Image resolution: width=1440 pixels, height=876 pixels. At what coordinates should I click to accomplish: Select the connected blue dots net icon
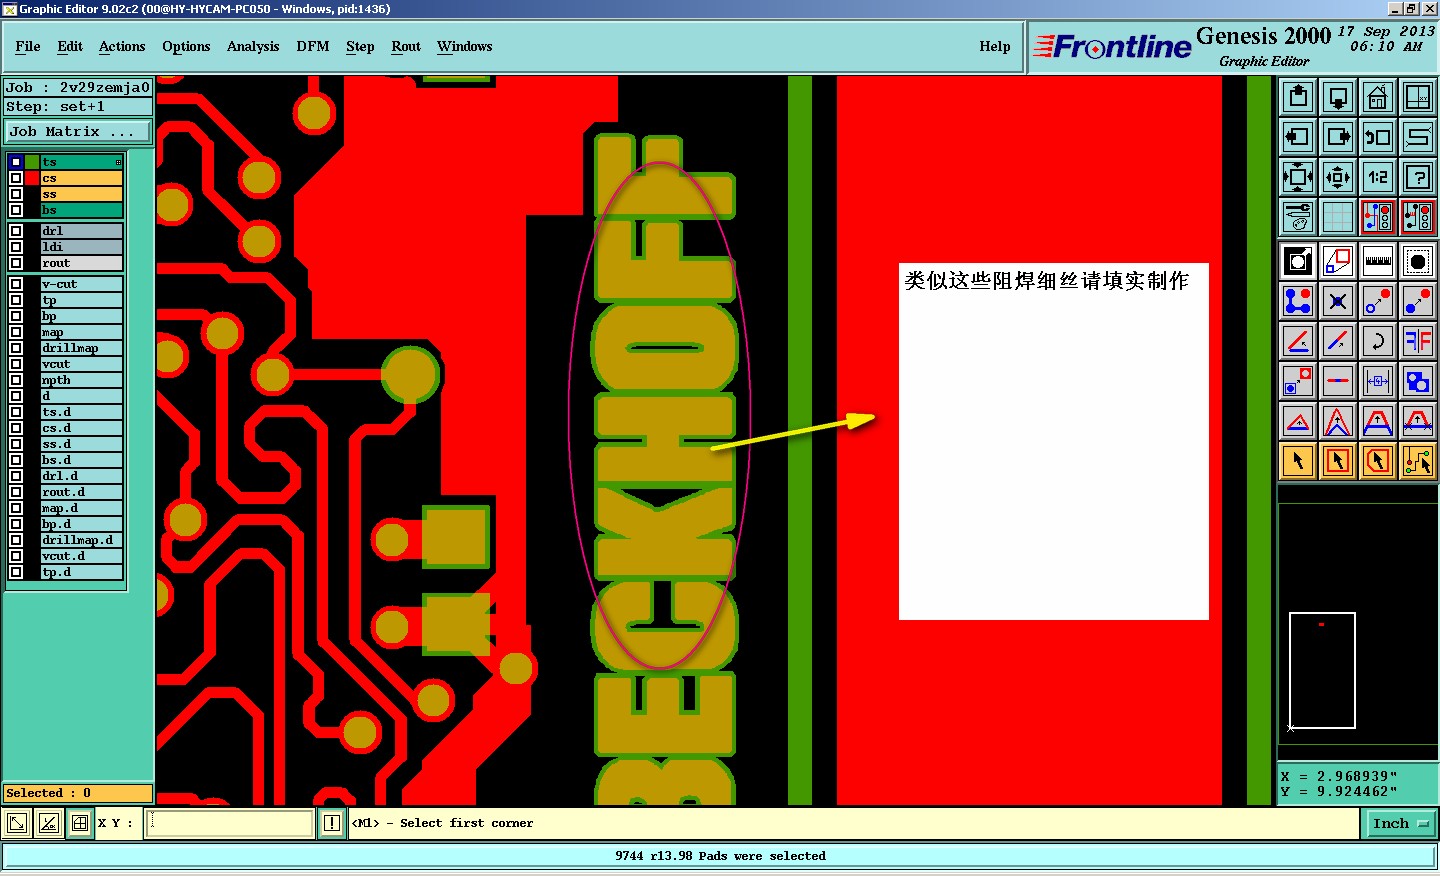[x=1298, y=301]
